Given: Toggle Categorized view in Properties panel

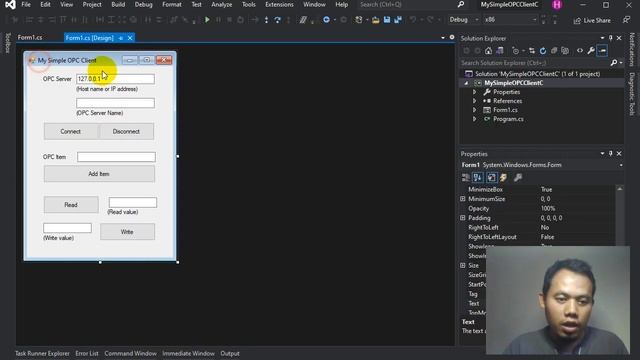Looking at the screenshot, I should coord(466,178).
